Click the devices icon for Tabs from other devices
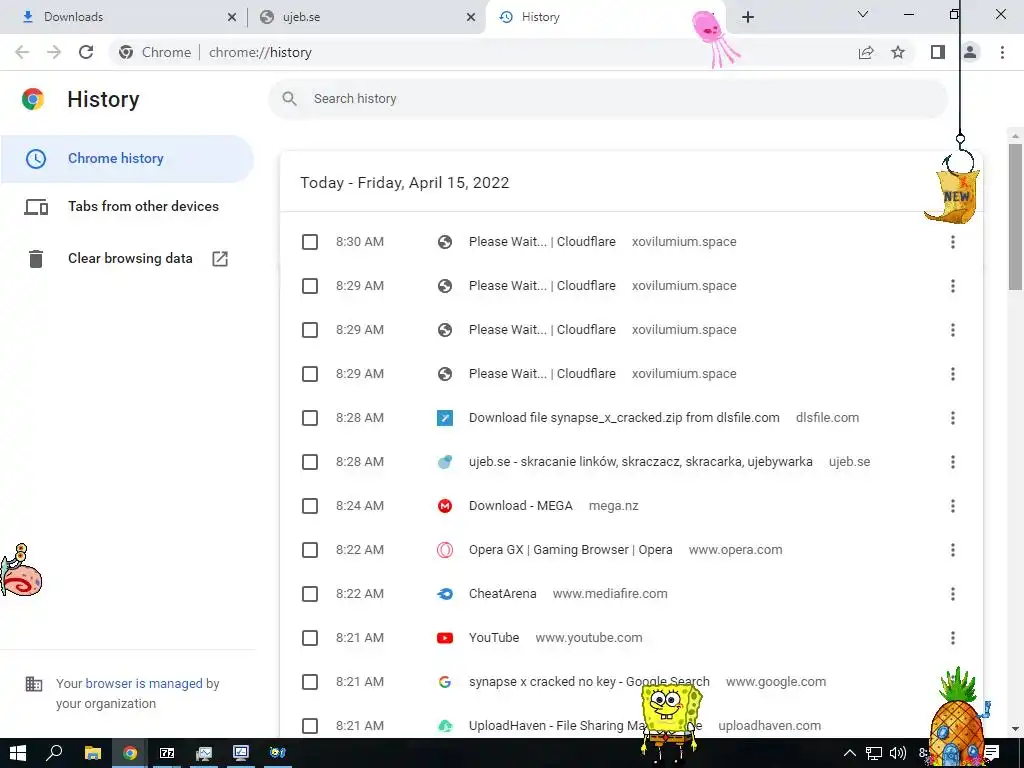 [36, 207]
